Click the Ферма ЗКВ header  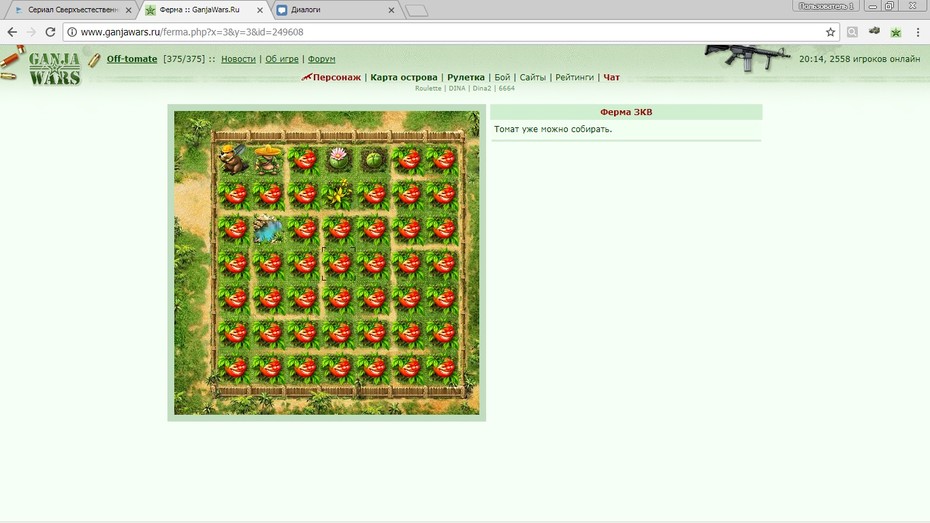tap(626, 111)
